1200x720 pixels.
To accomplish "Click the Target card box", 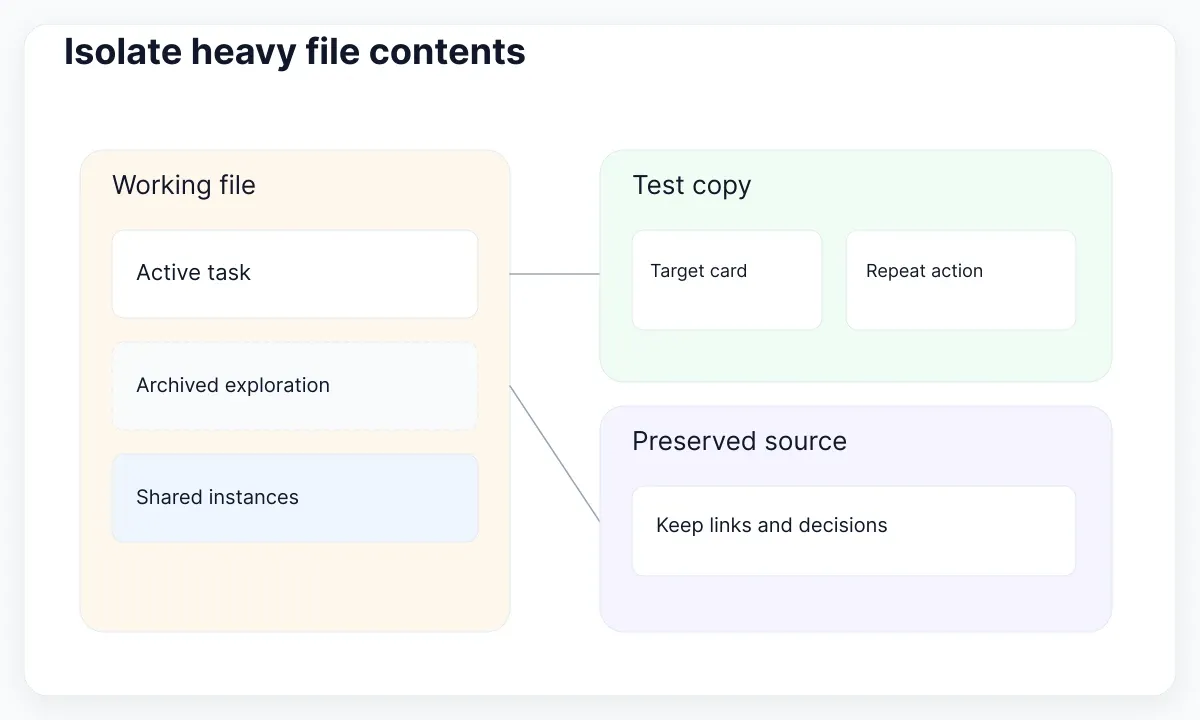I will coord(727,280).
